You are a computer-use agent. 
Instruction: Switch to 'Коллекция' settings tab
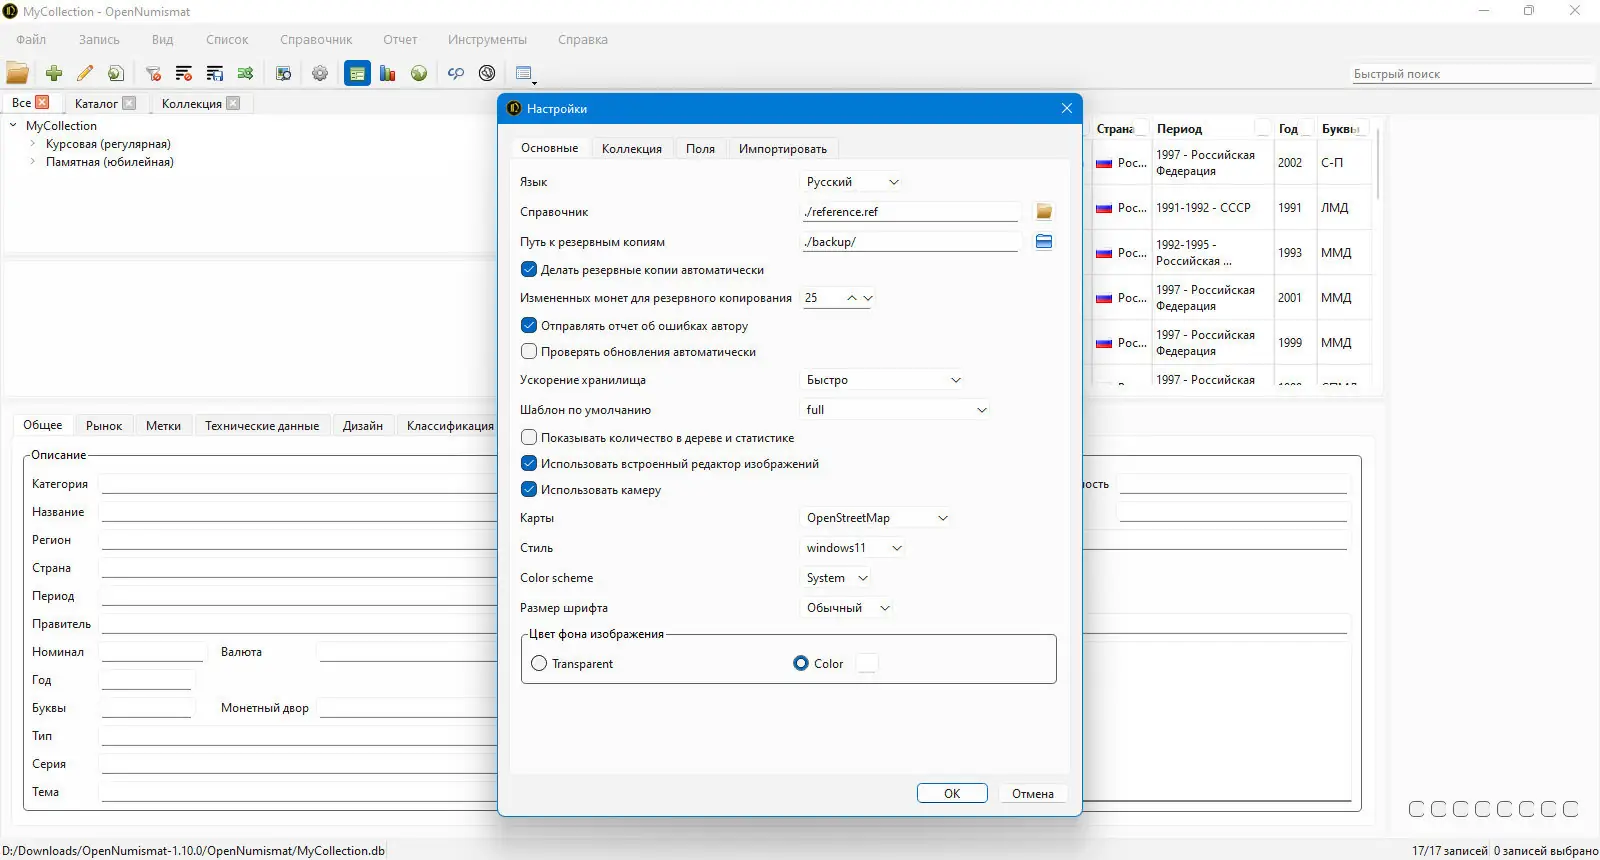tap(632, 148)
